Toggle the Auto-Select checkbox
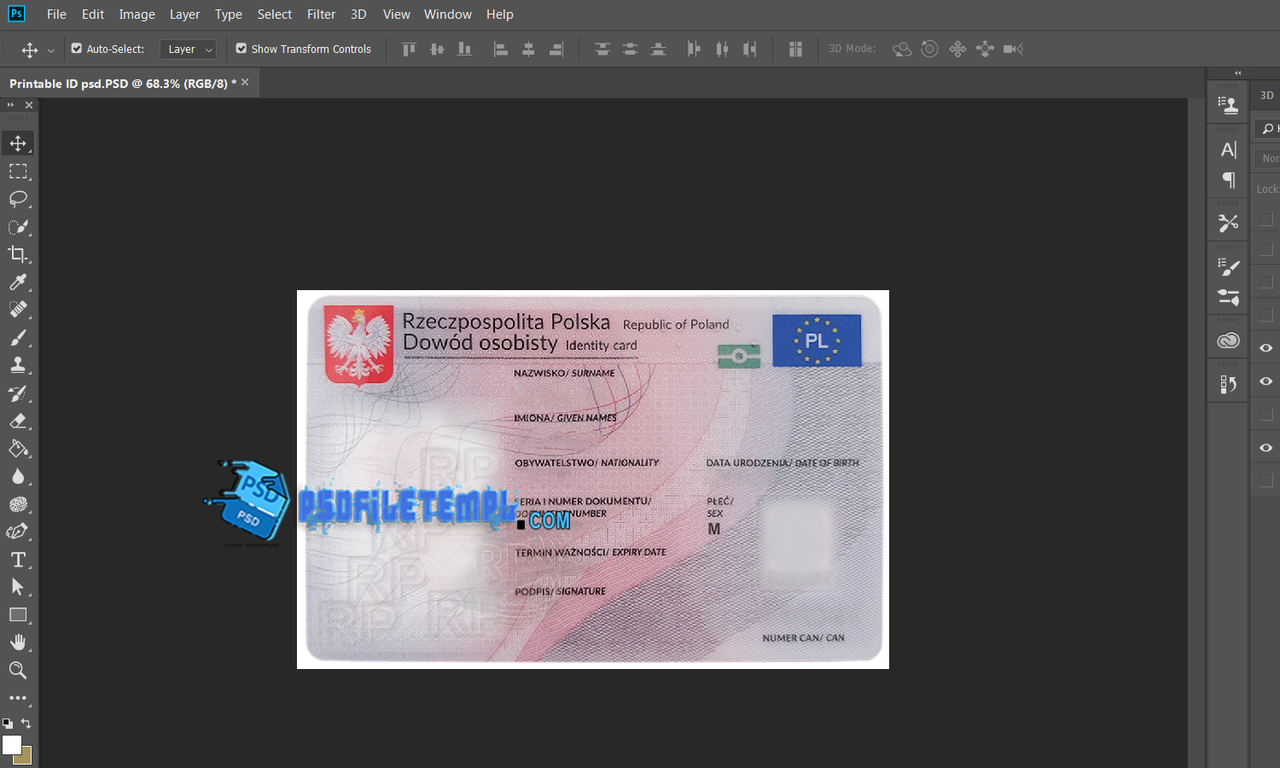This screenshot has width=1280, height=768. click(x=77, y=48)
